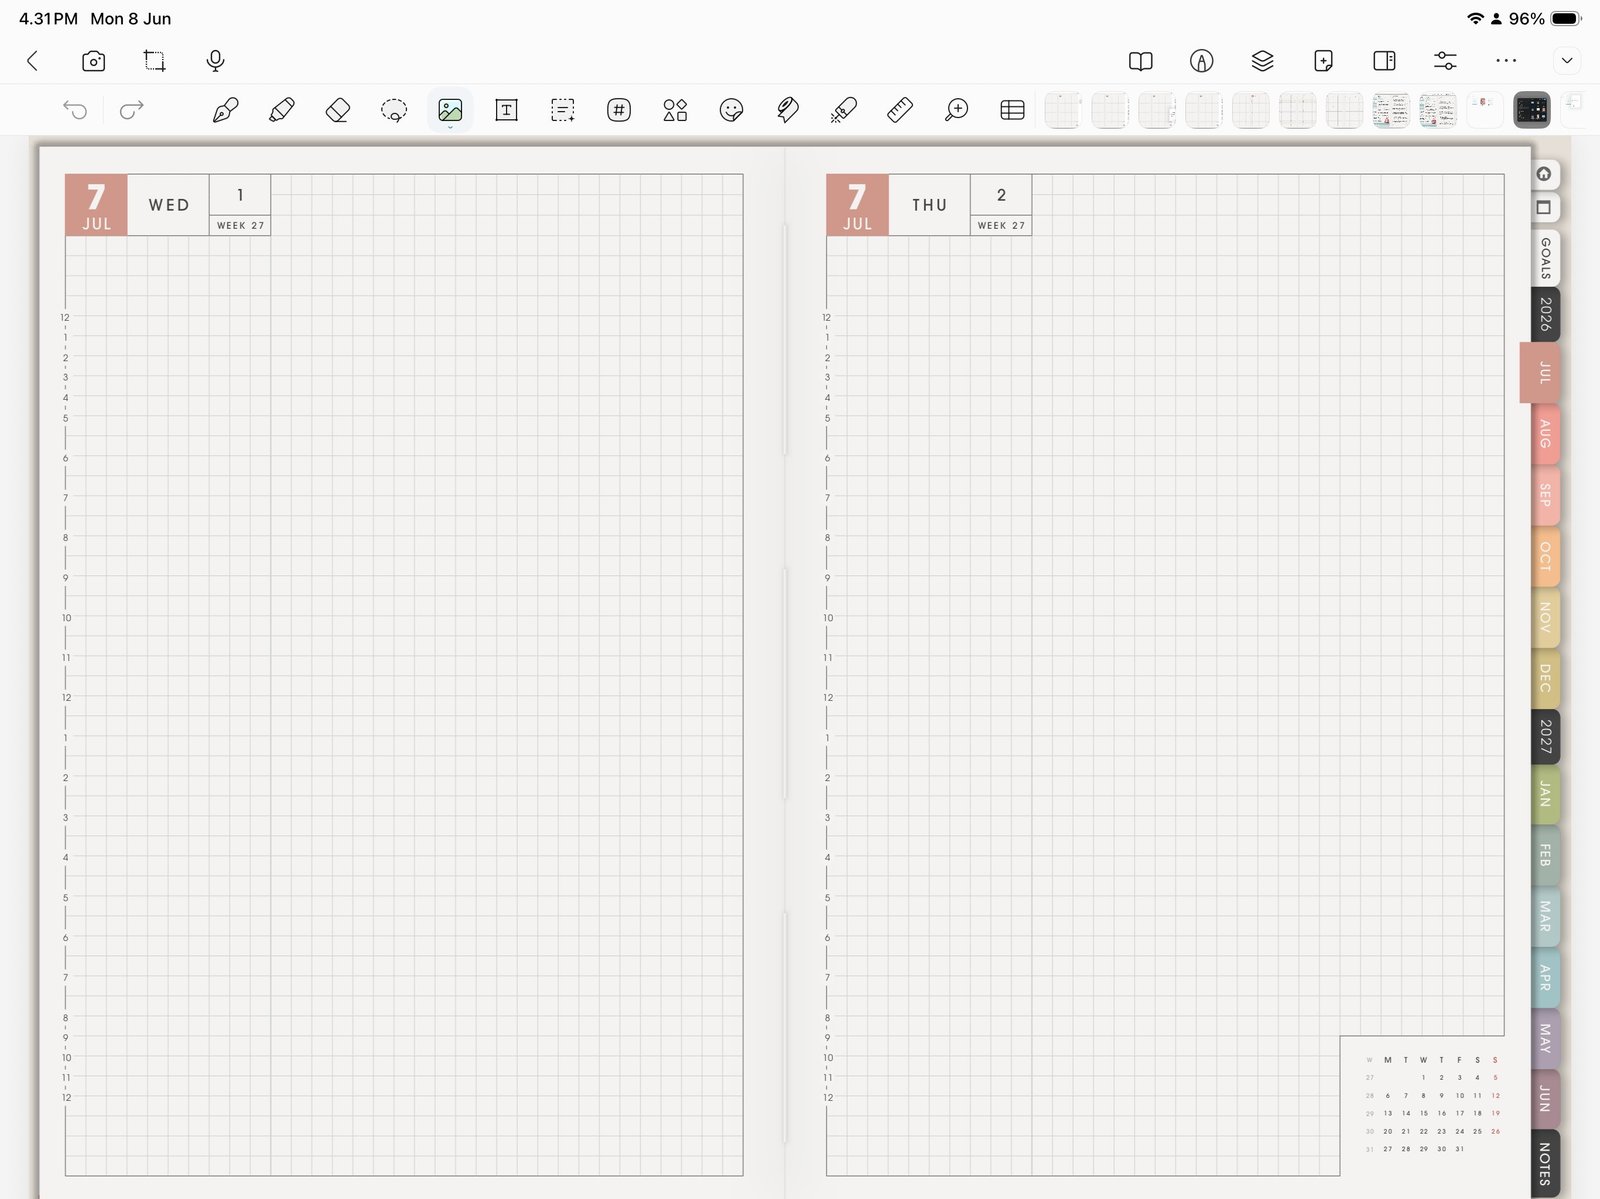This screenshot has height=1199, width=1600.
Task: Toggle split view sidebar panel
Action: tap(1384, 61)
